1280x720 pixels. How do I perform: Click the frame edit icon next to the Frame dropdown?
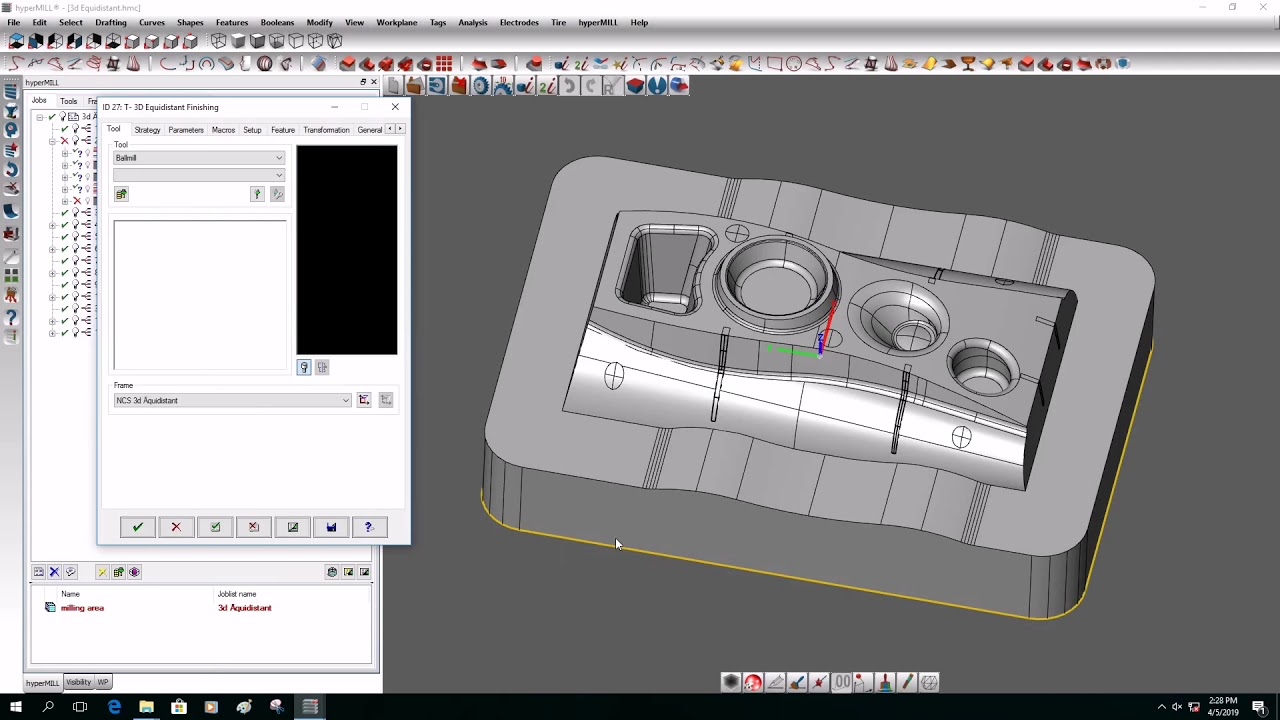[x=364, y=400]
